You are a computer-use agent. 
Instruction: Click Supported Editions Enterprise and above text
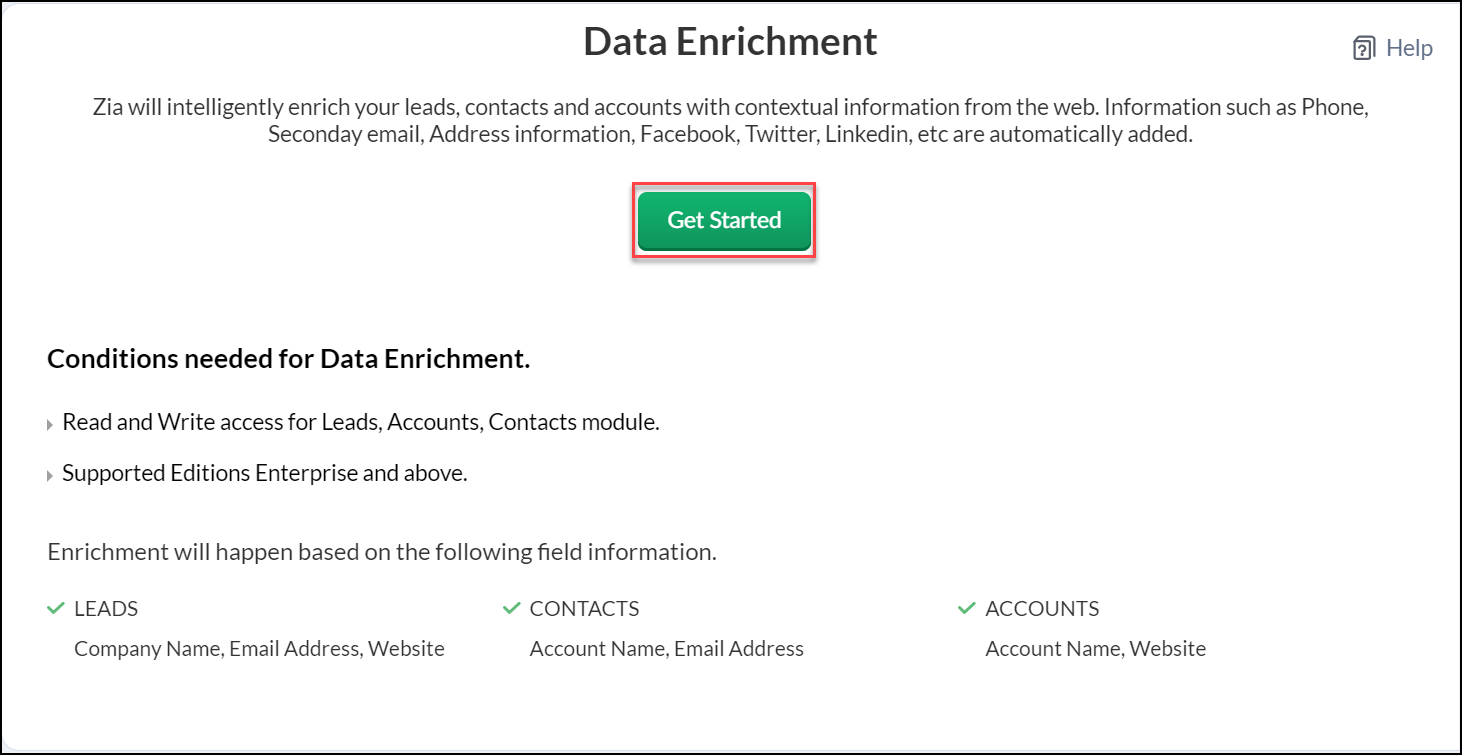265,473
